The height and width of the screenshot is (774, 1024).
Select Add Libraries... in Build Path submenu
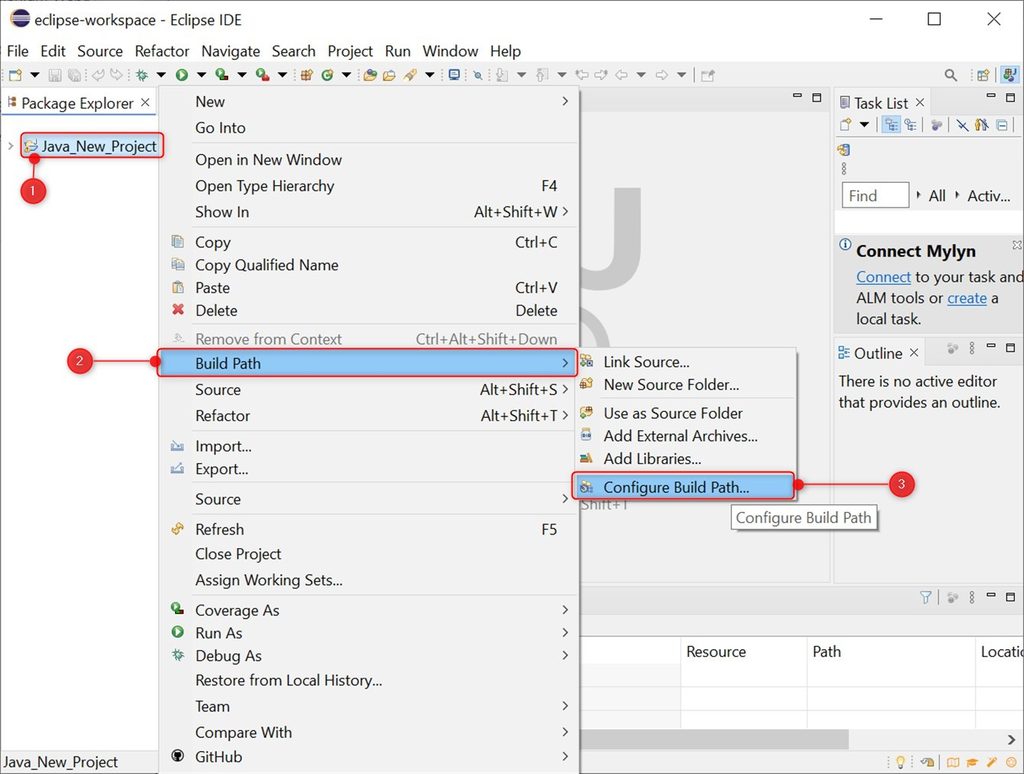[x=685, y=459]
